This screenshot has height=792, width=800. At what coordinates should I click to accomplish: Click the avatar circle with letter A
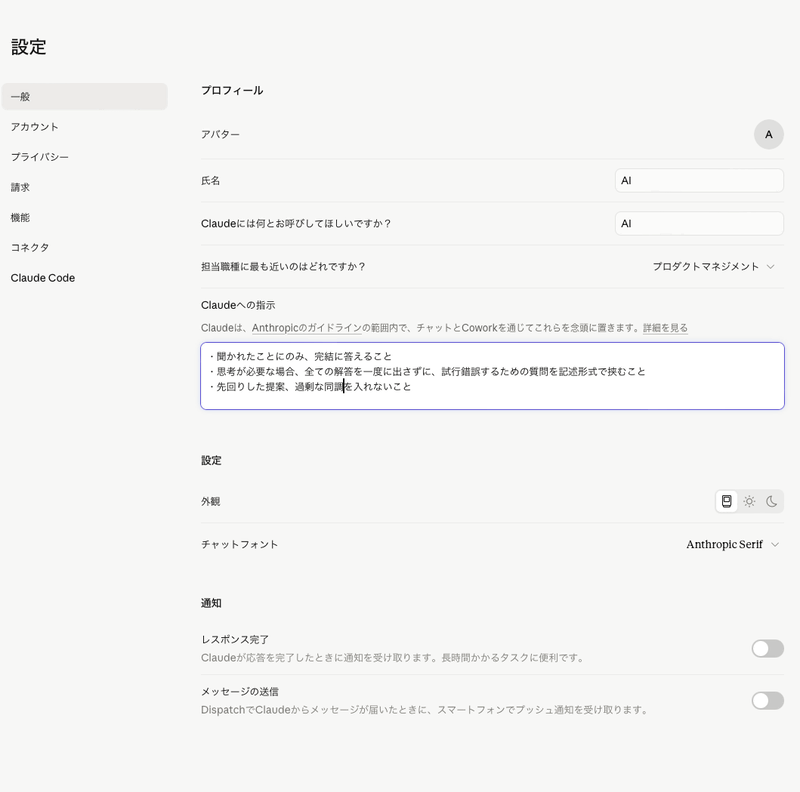[x=768, y=134]
